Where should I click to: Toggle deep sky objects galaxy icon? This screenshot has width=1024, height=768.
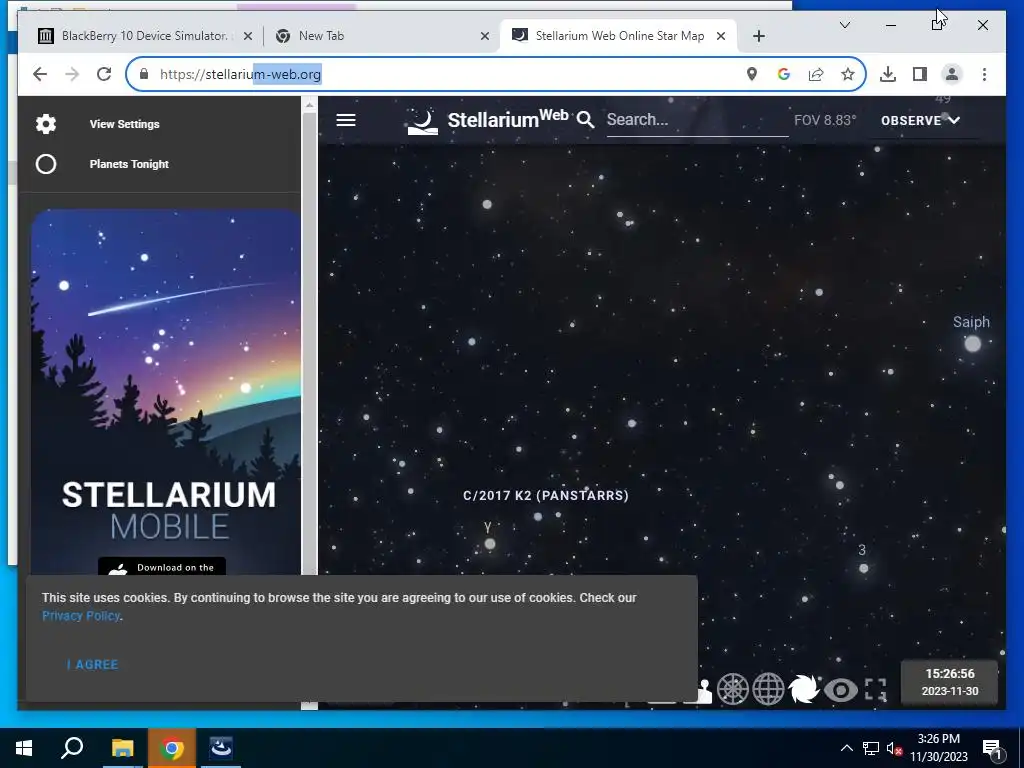click(803, 689)
